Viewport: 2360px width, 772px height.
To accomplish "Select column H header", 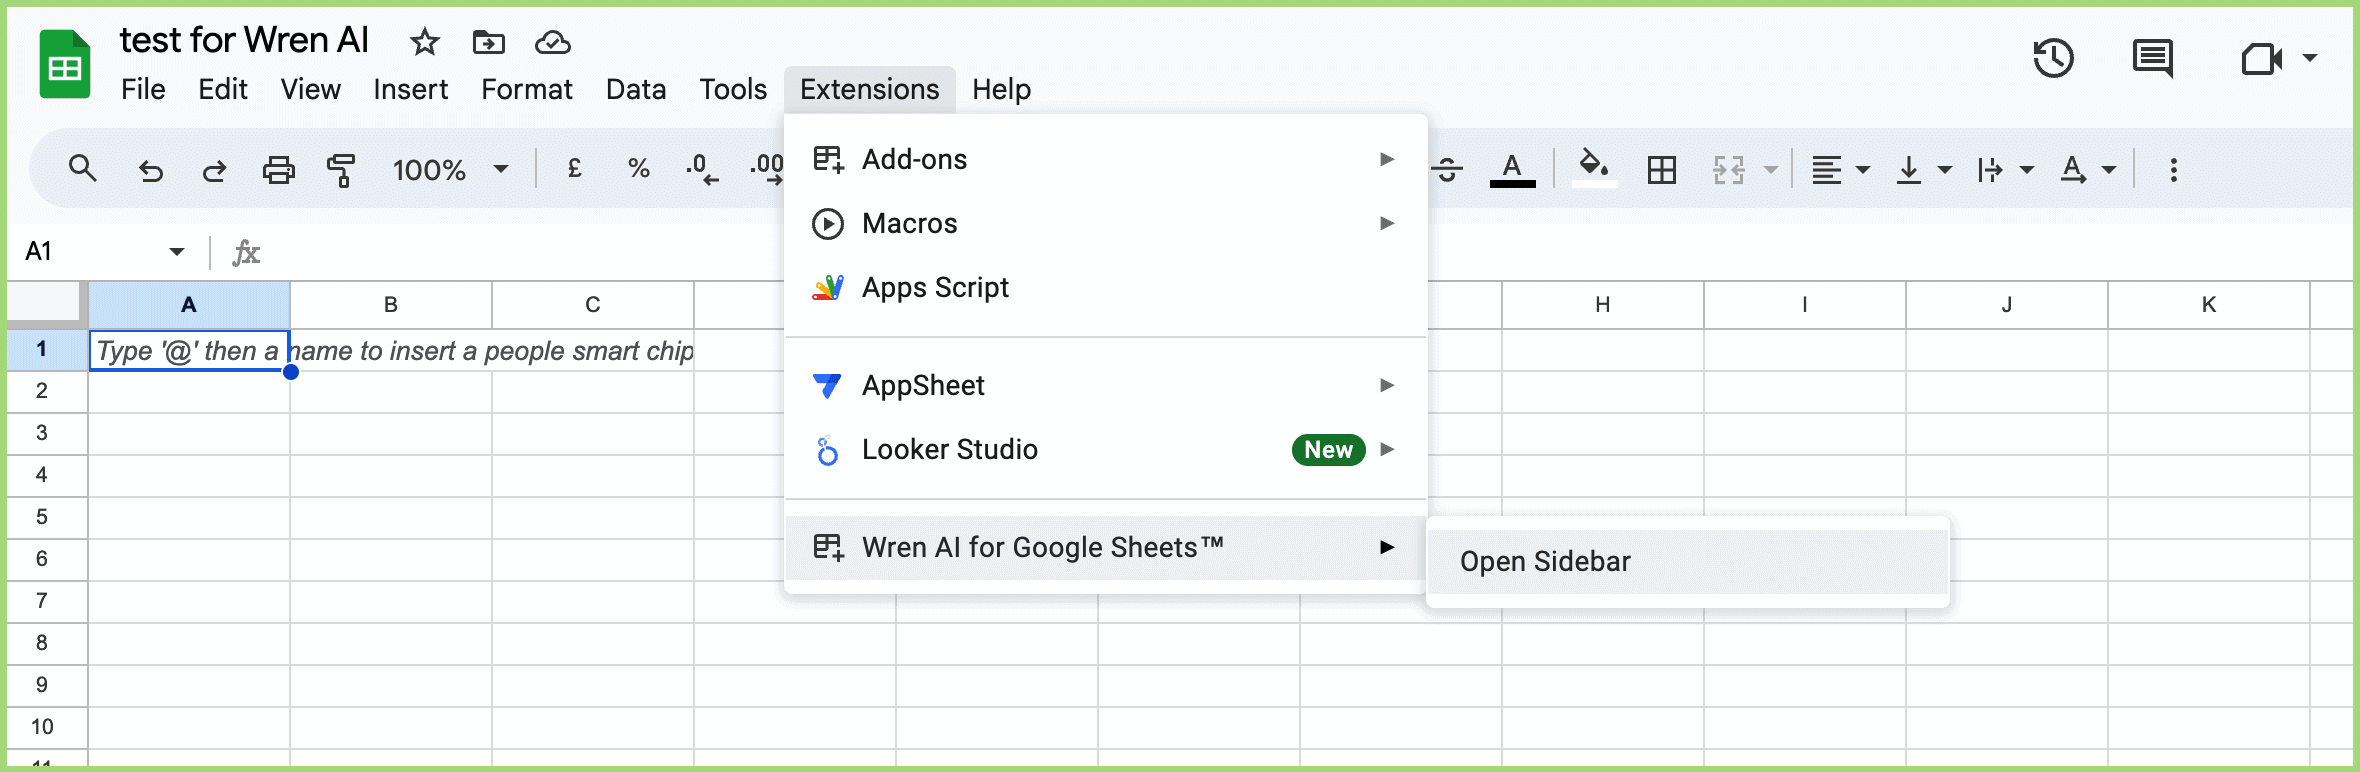I will pos(1603,305).
